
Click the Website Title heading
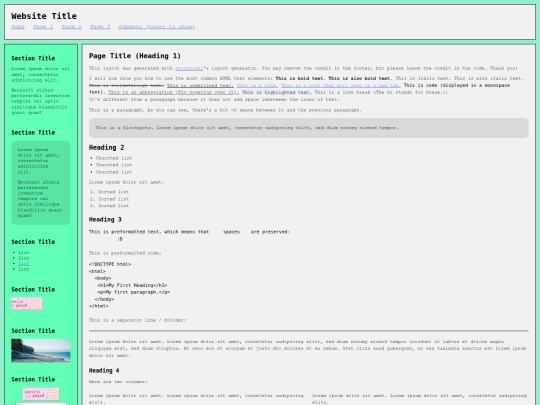[x=44, y=16]
